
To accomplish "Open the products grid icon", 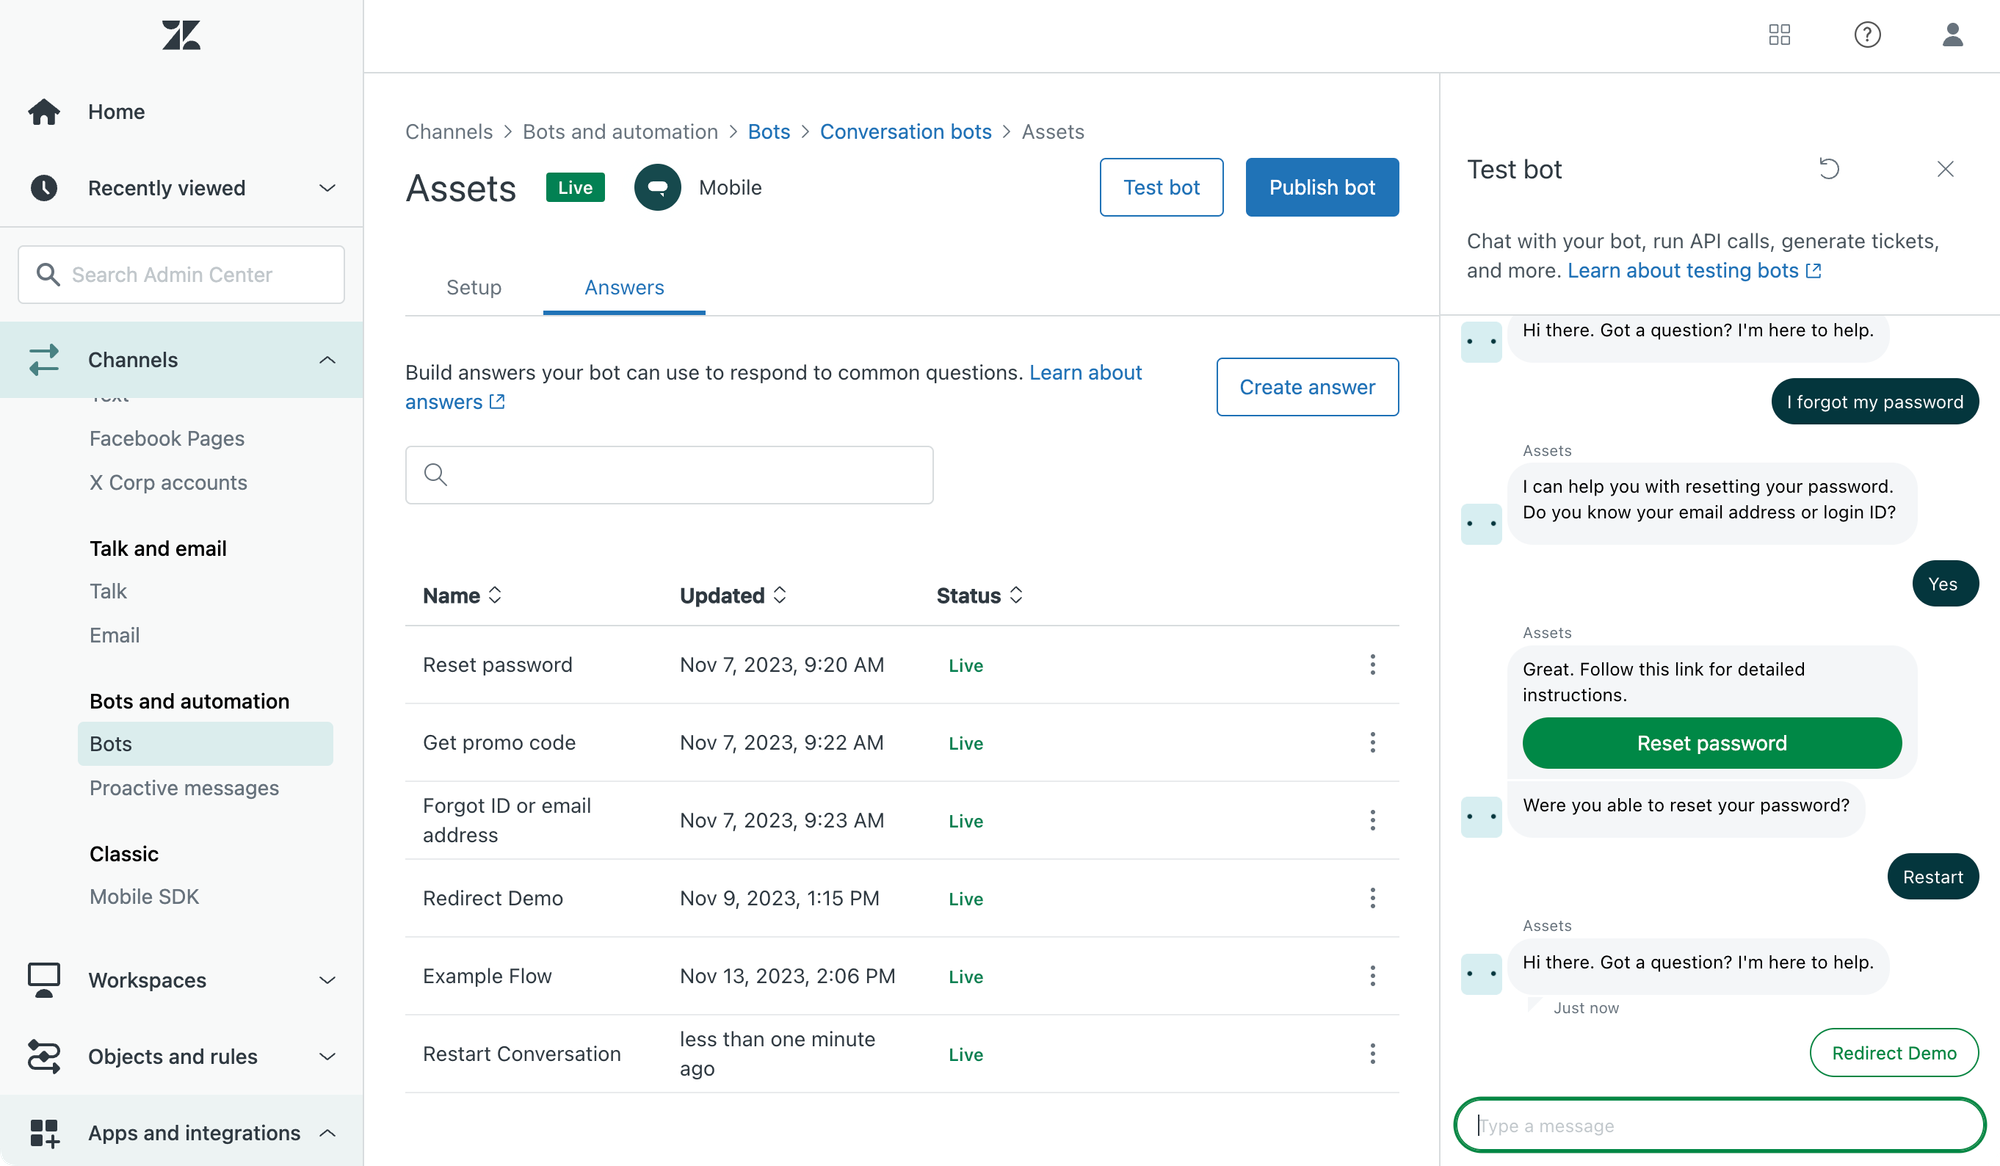I will (1779, 35).
